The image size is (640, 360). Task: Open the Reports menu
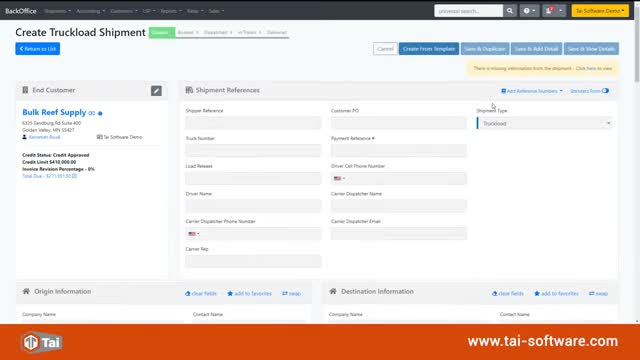pyautogui.click(x=171, y=11)
